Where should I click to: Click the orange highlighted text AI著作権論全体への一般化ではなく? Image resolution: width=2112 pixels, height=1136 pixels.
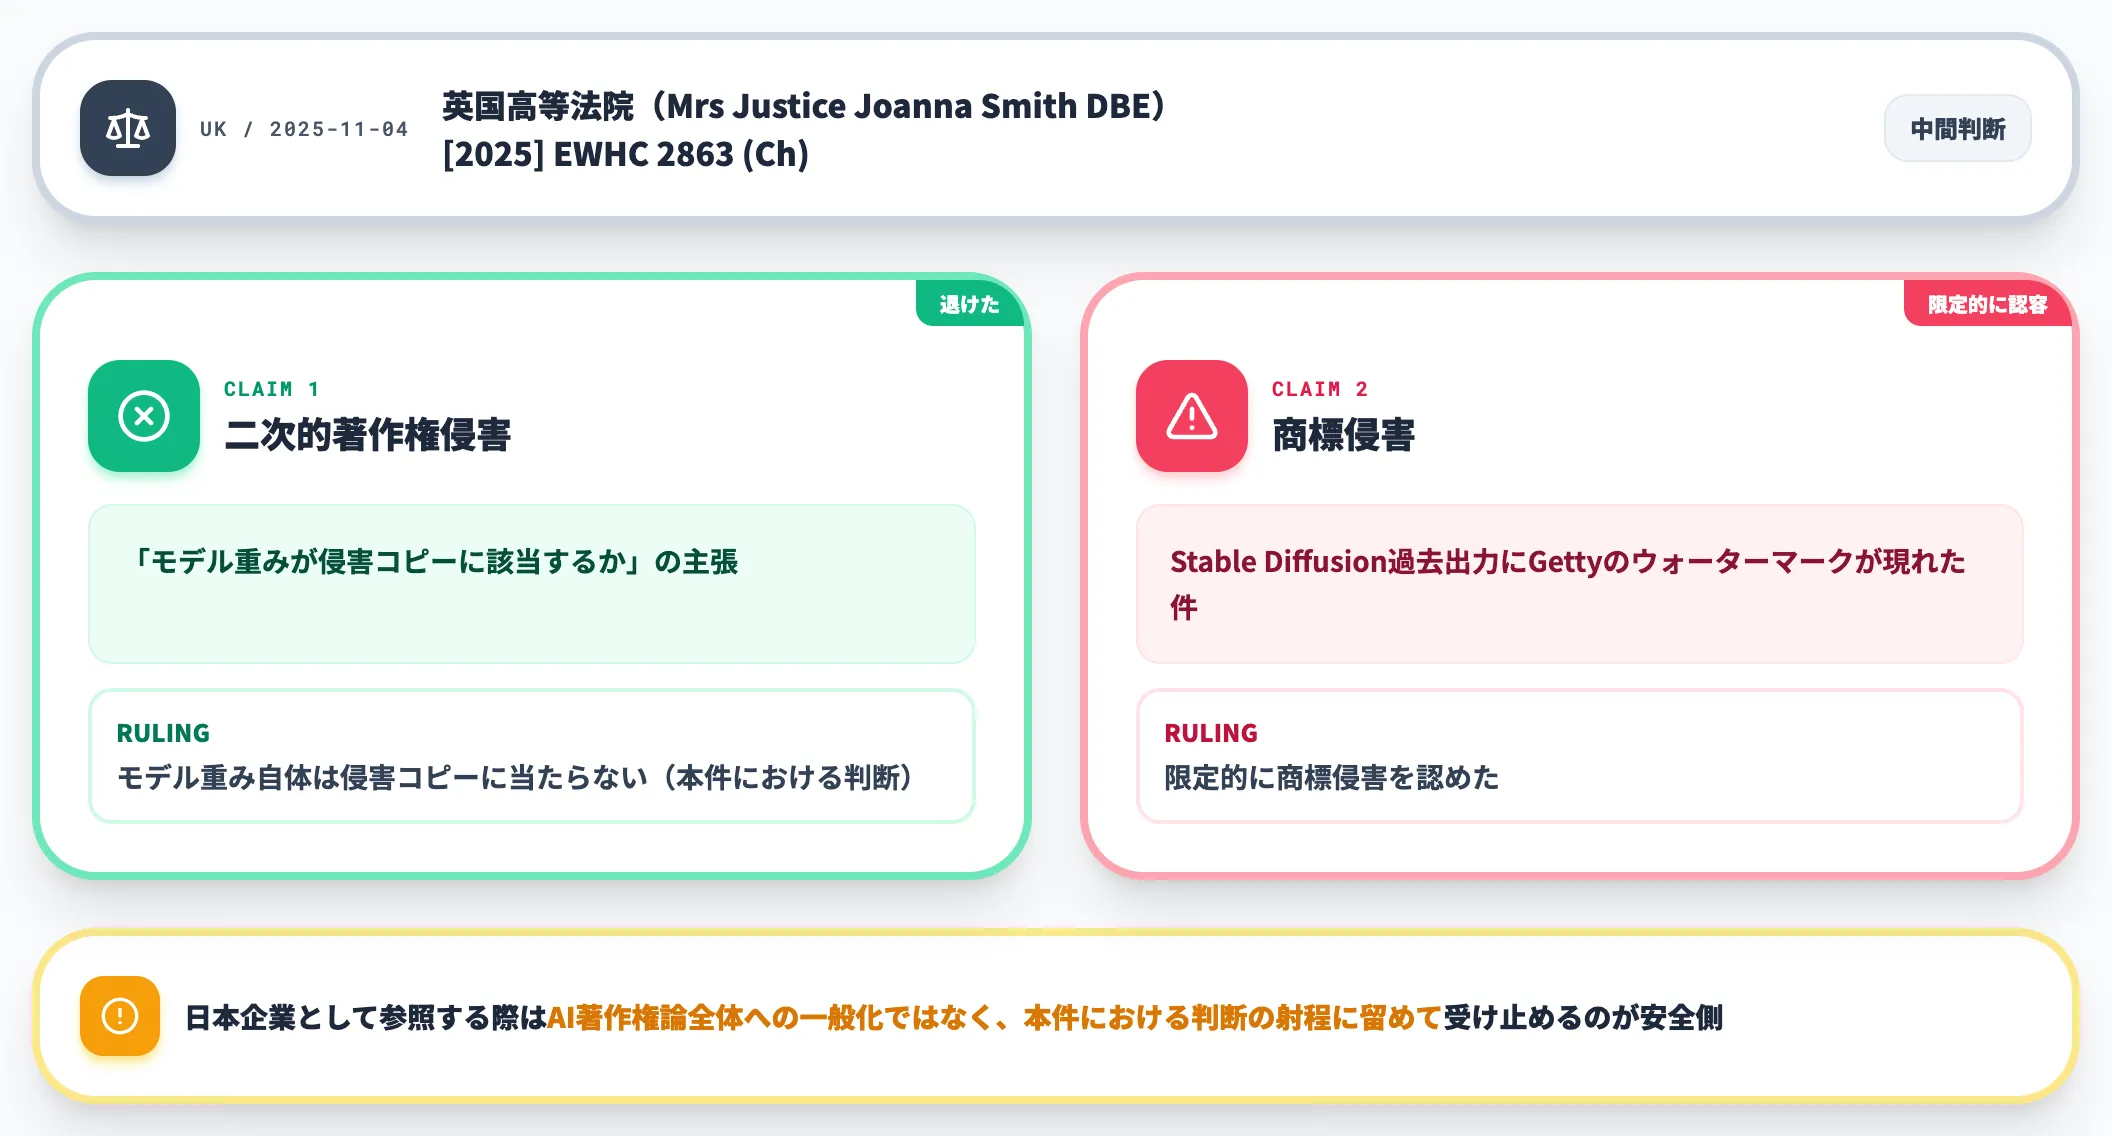[770, 1018]
